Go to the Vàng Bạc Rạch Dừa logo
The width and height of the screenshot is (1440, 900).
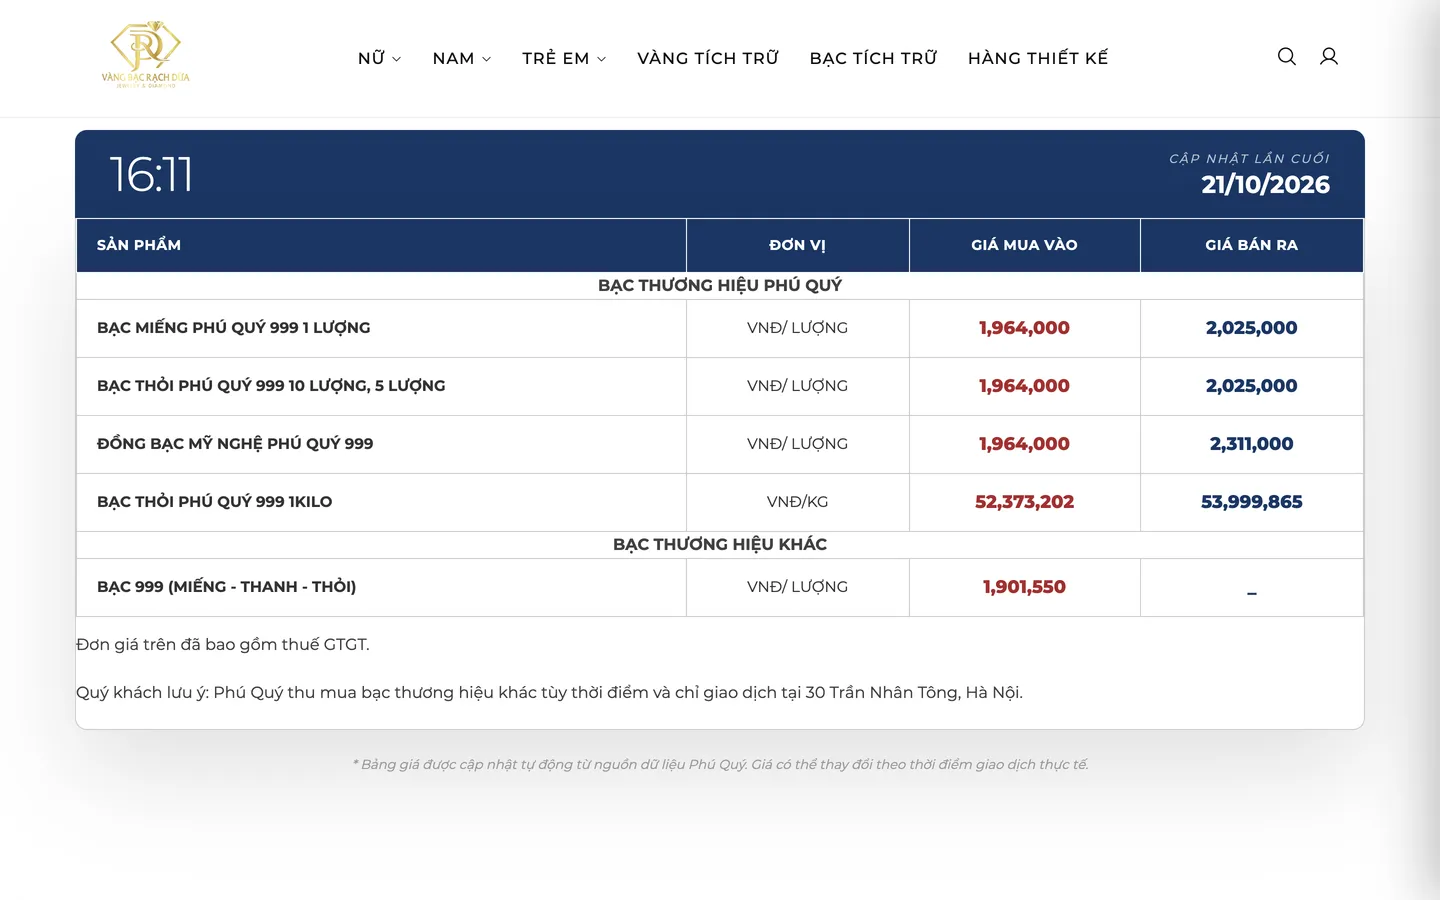tap(146, 55)
